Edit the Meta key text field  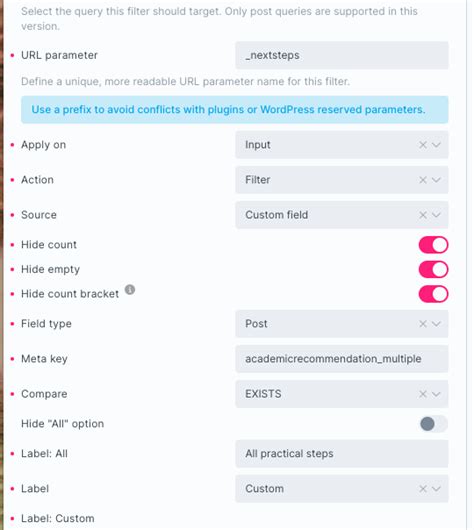point(342,359)
